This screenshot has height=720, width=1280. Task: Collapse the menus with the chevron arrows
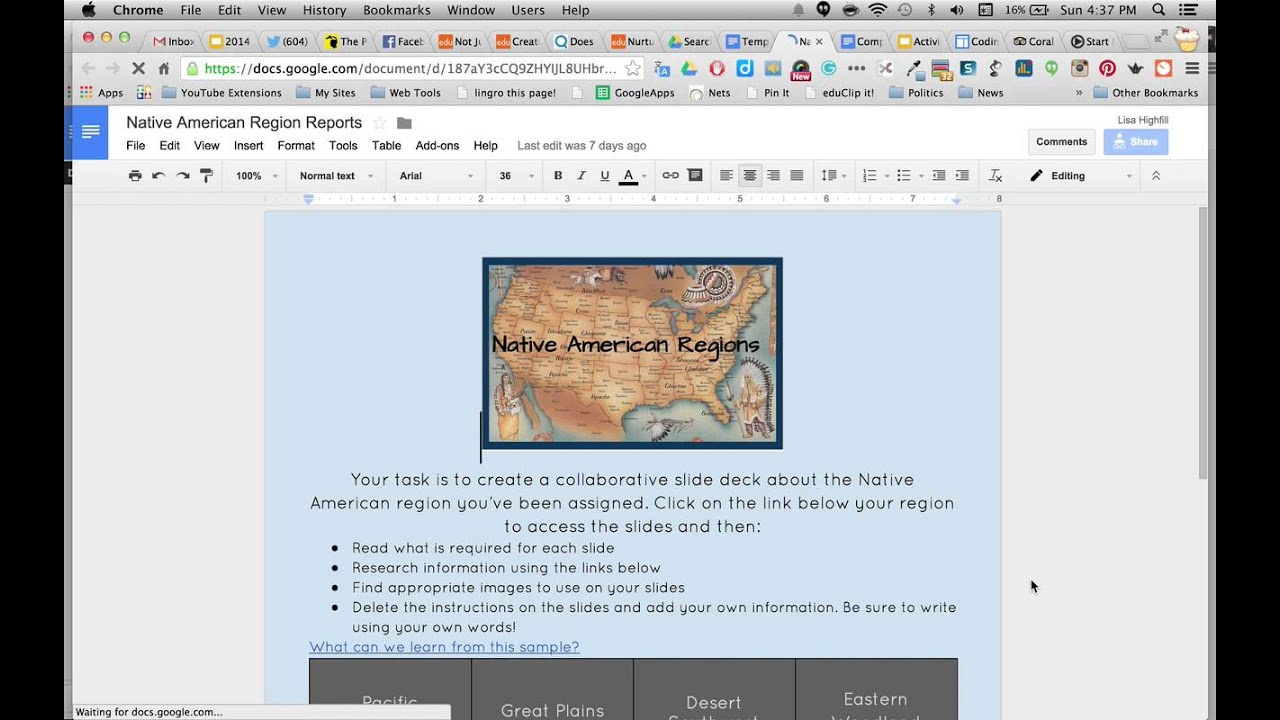click(1156, 175)
